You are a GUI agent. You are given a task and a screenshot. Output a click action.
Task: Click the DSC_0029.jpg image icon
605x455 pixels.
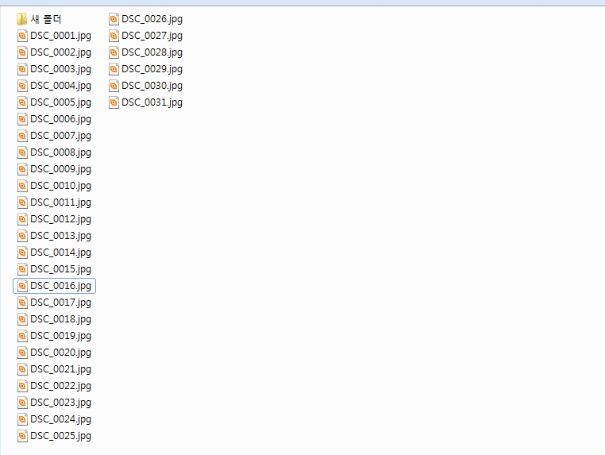(113, 69)
